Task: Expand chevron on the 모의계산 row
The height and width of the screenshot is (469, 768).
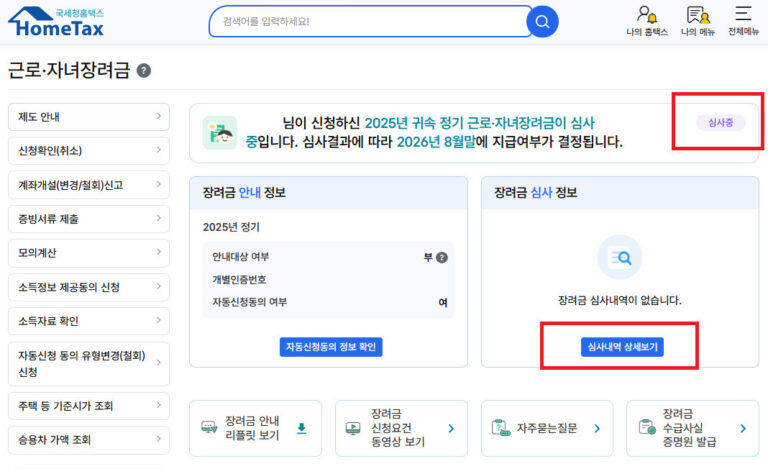Action: [159, 252]
